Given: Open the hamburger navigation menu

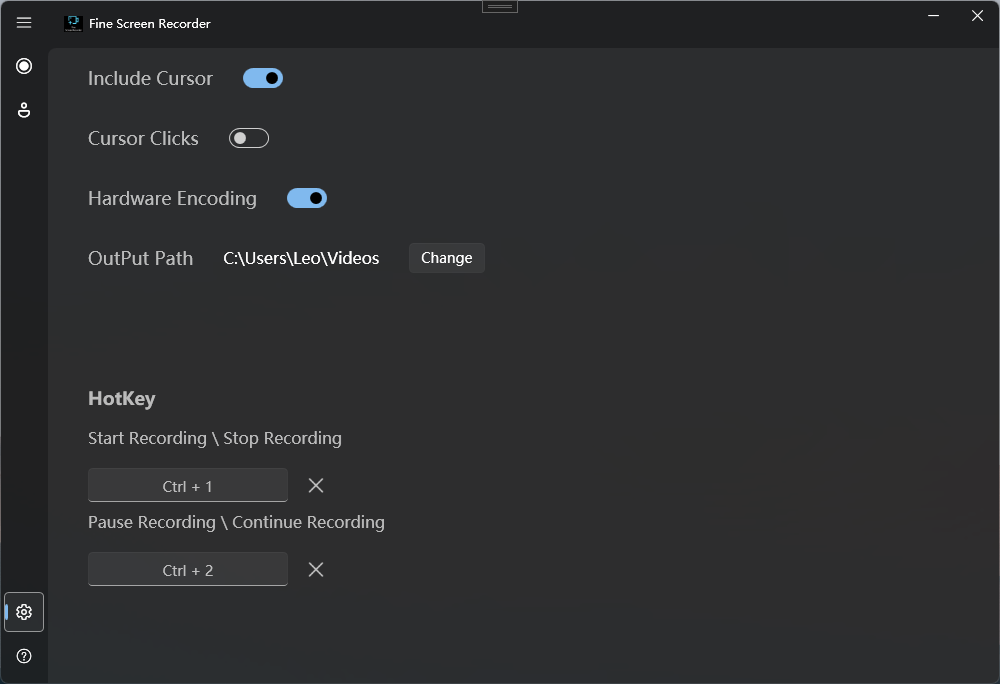Looking at the screenshot, I should tap(24, 23).
